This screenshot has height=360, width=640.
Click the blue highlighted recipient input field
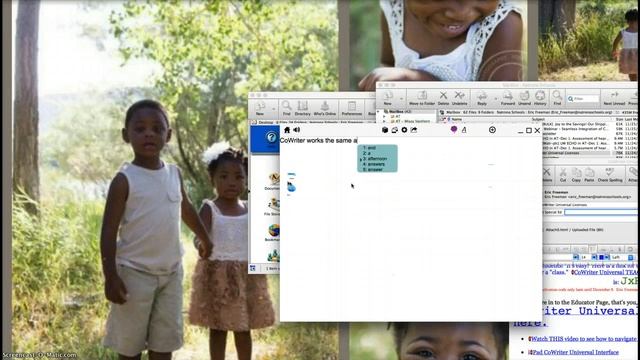602,212
